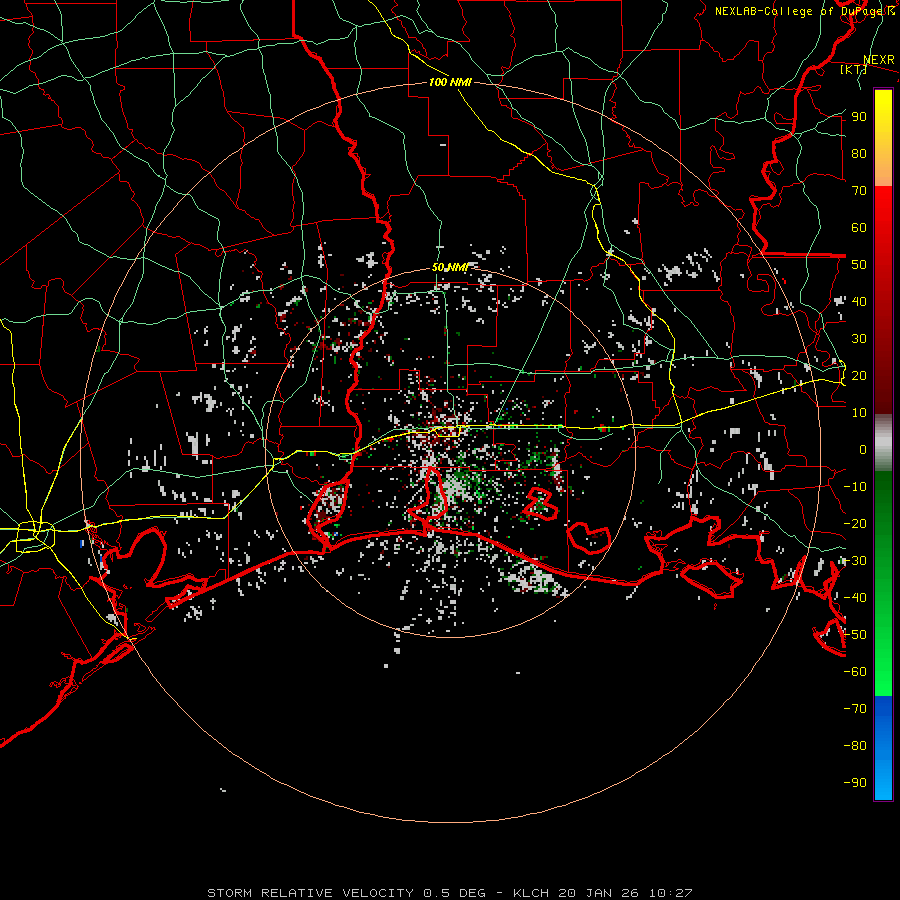900x900 pixels.
Task: Click the [KT] units label above the scale
Action: [x=854, y=69]
